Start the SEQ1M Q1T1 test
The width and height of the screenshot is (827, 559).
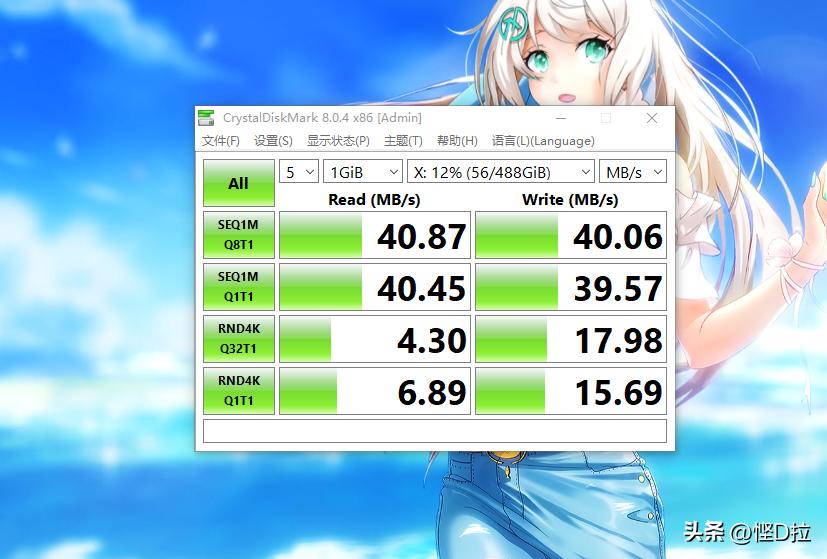(238, 286)
